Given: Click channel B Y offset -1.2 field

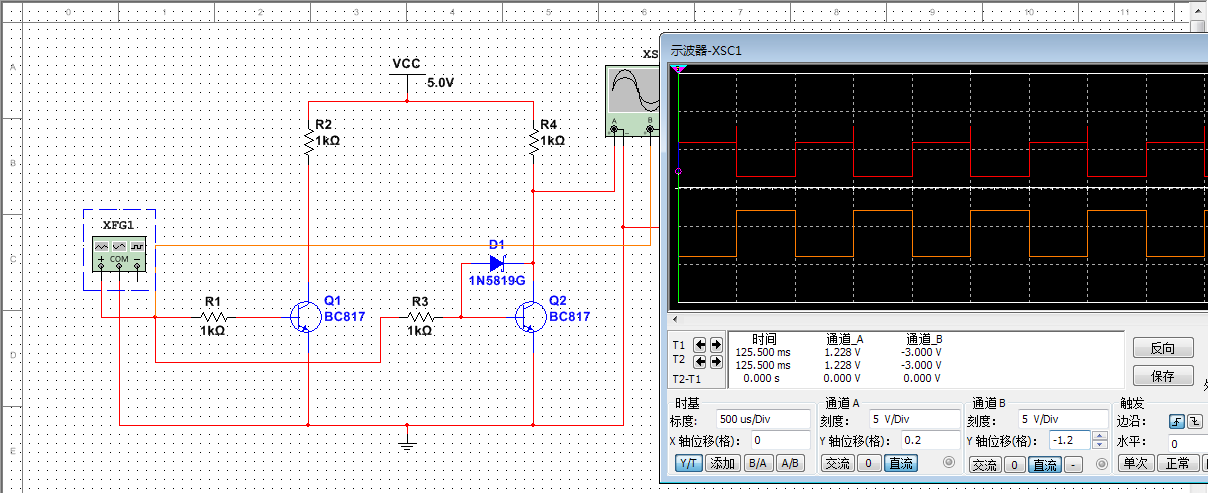Looking at the screenshot, I should click(1071, 440).
